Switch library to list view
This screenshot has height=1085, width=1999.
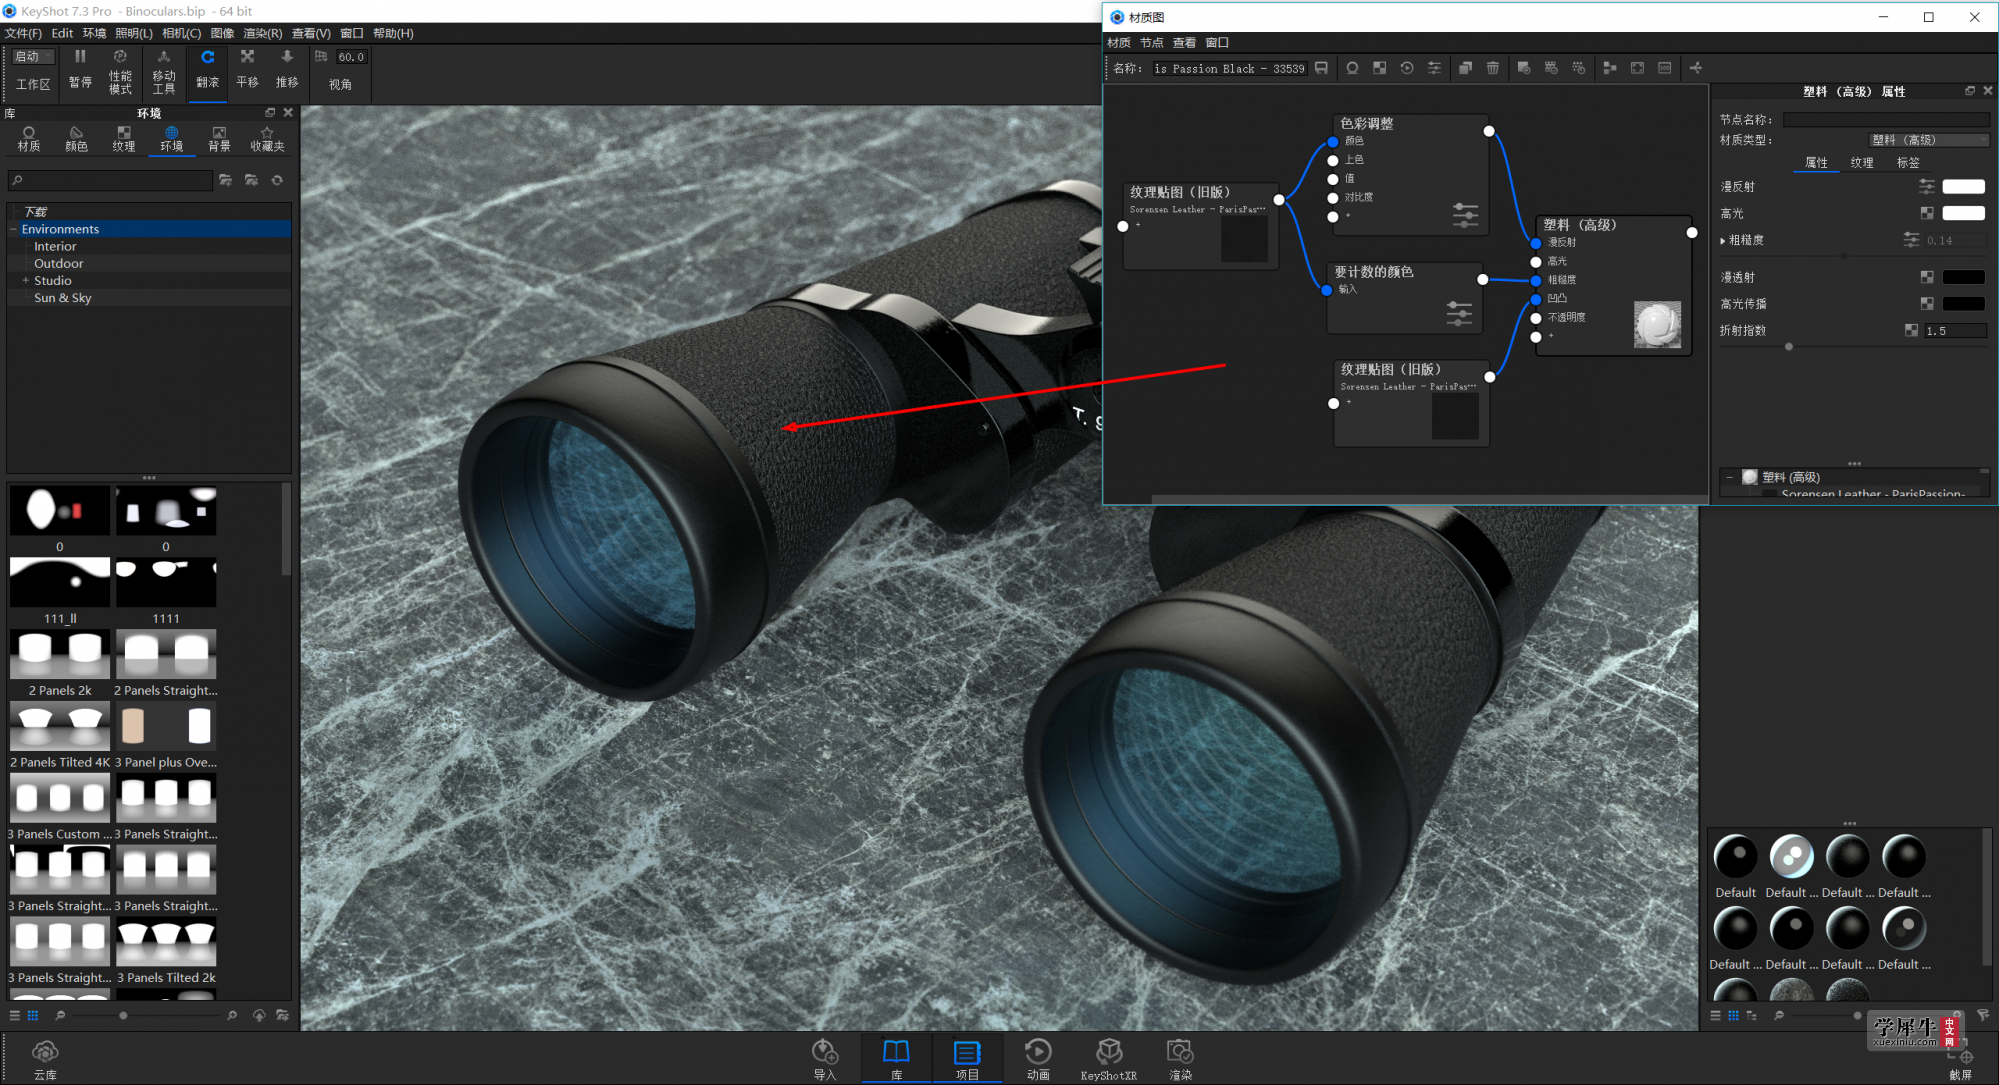click(14, 1015)
